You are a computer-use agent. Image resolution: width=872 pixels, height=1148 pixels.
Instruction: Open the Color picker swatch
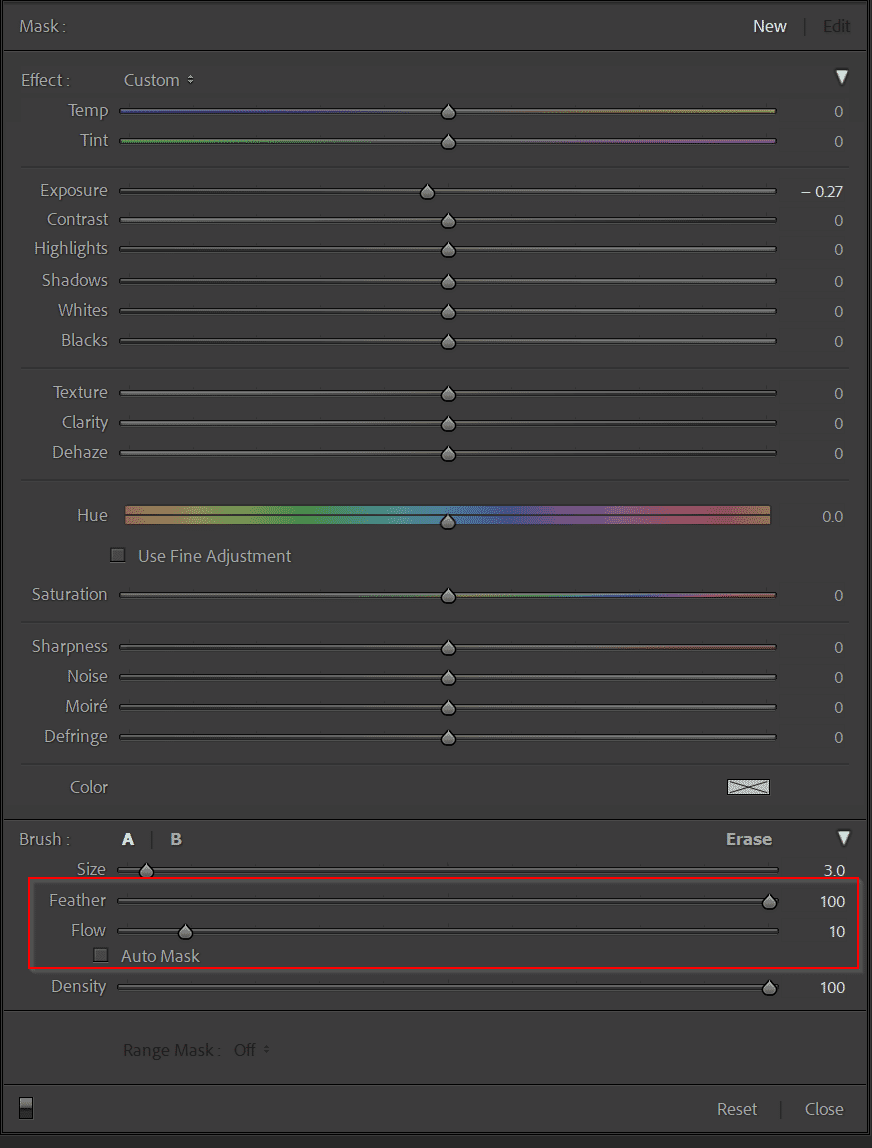pyautogui.click(x=748, y=787)
